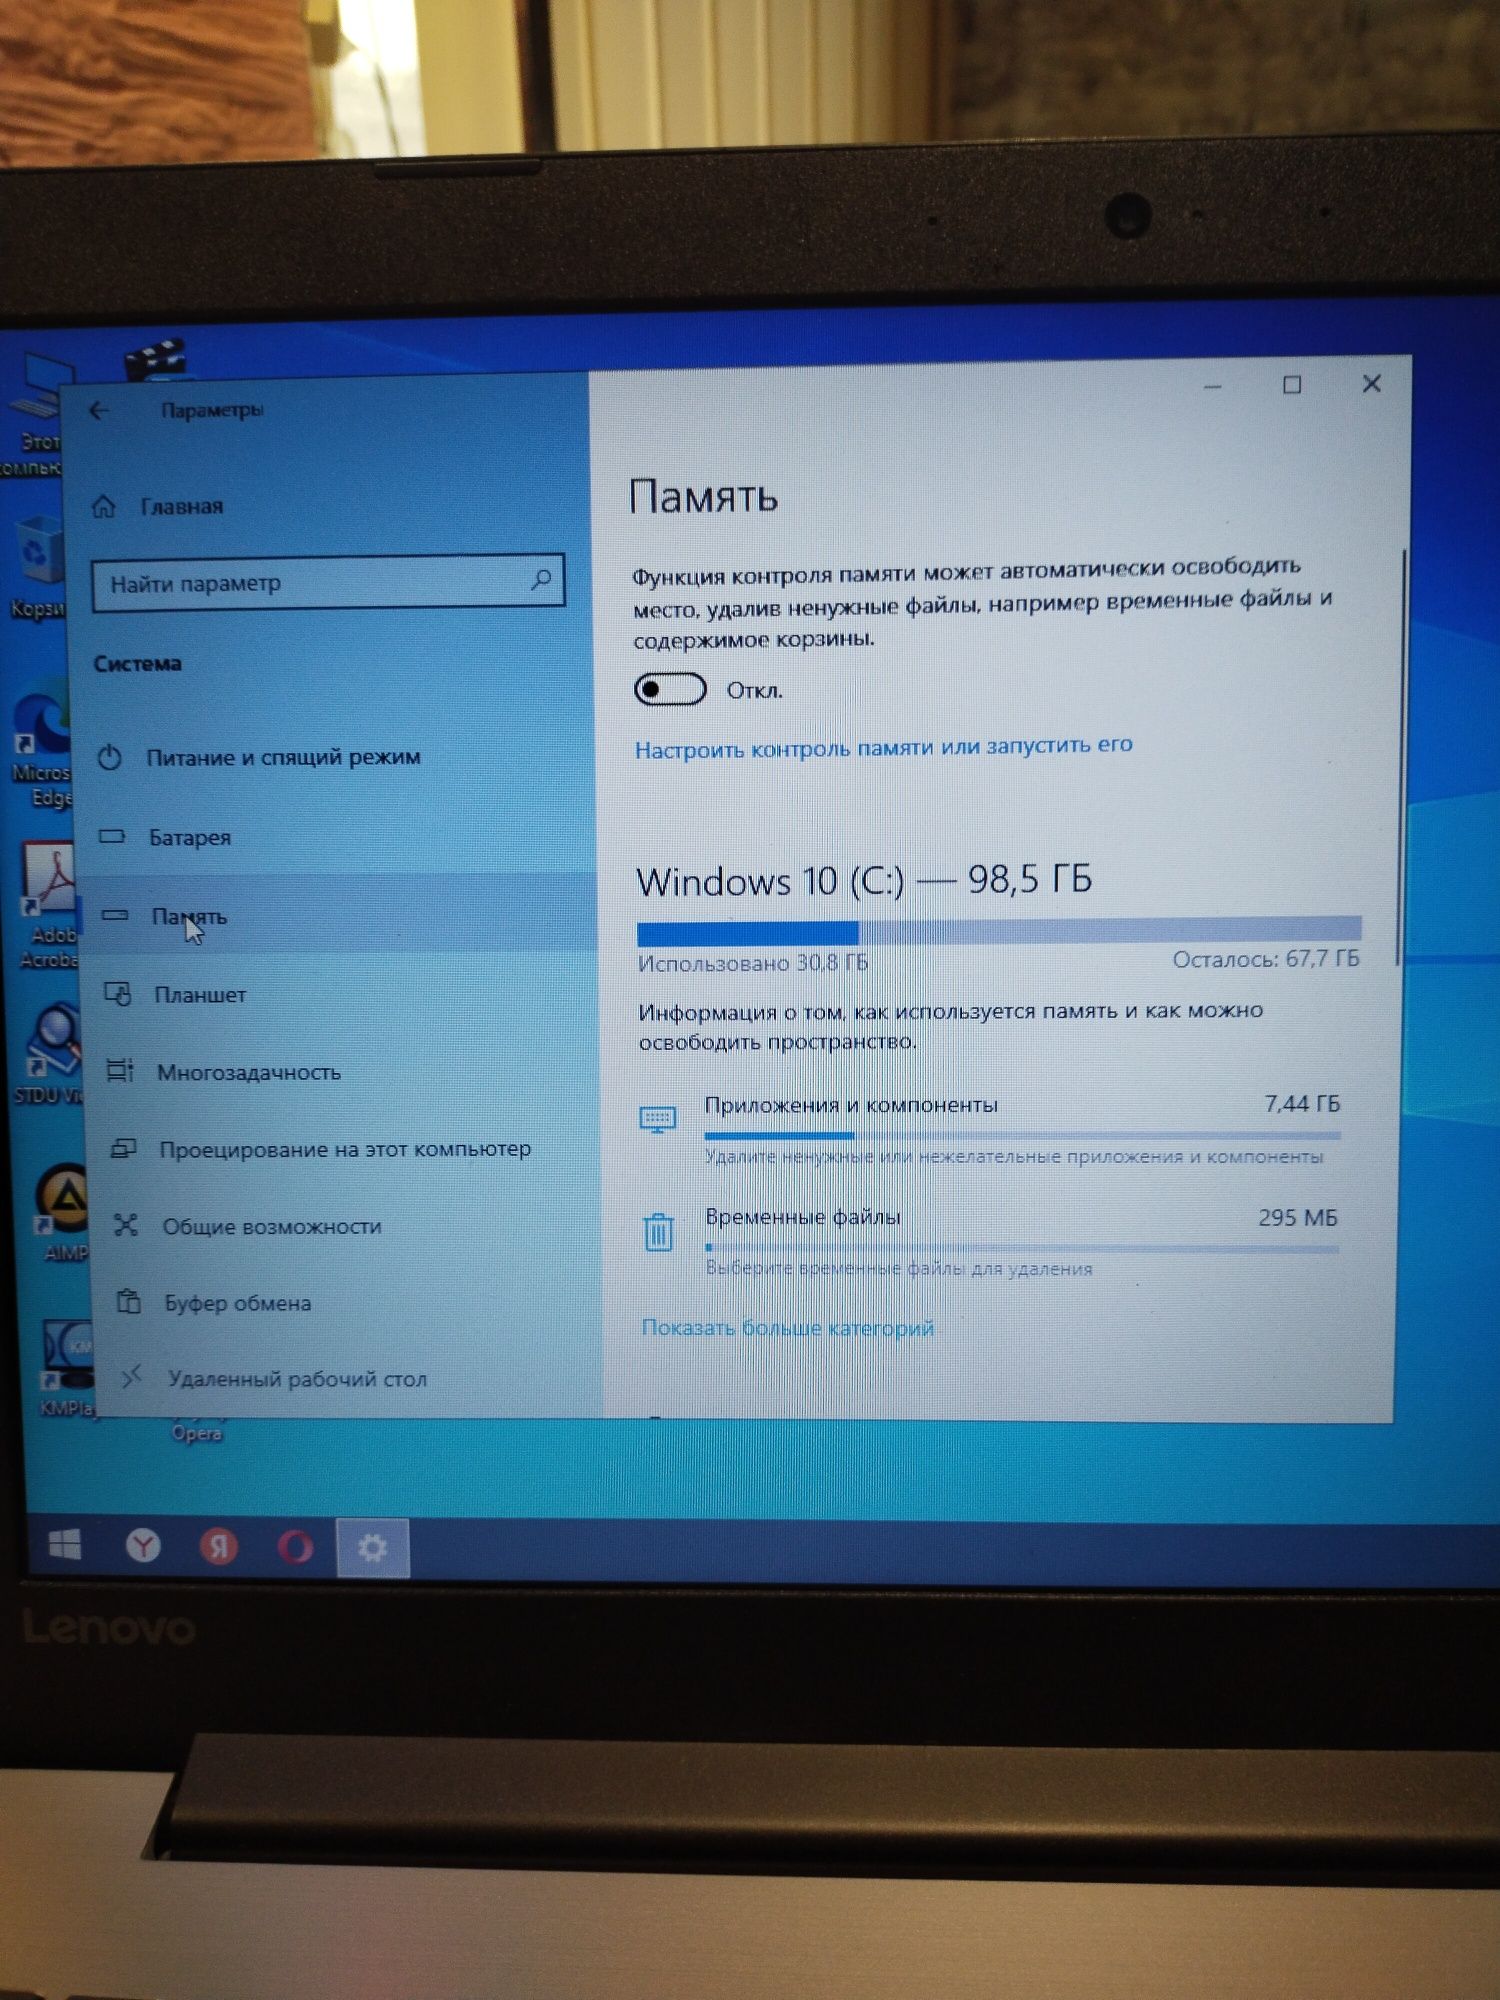Click Настроить контроль памяти или запустить его
The height and width of the screenshot is (2000, 1500).
(x=884, y=747)
